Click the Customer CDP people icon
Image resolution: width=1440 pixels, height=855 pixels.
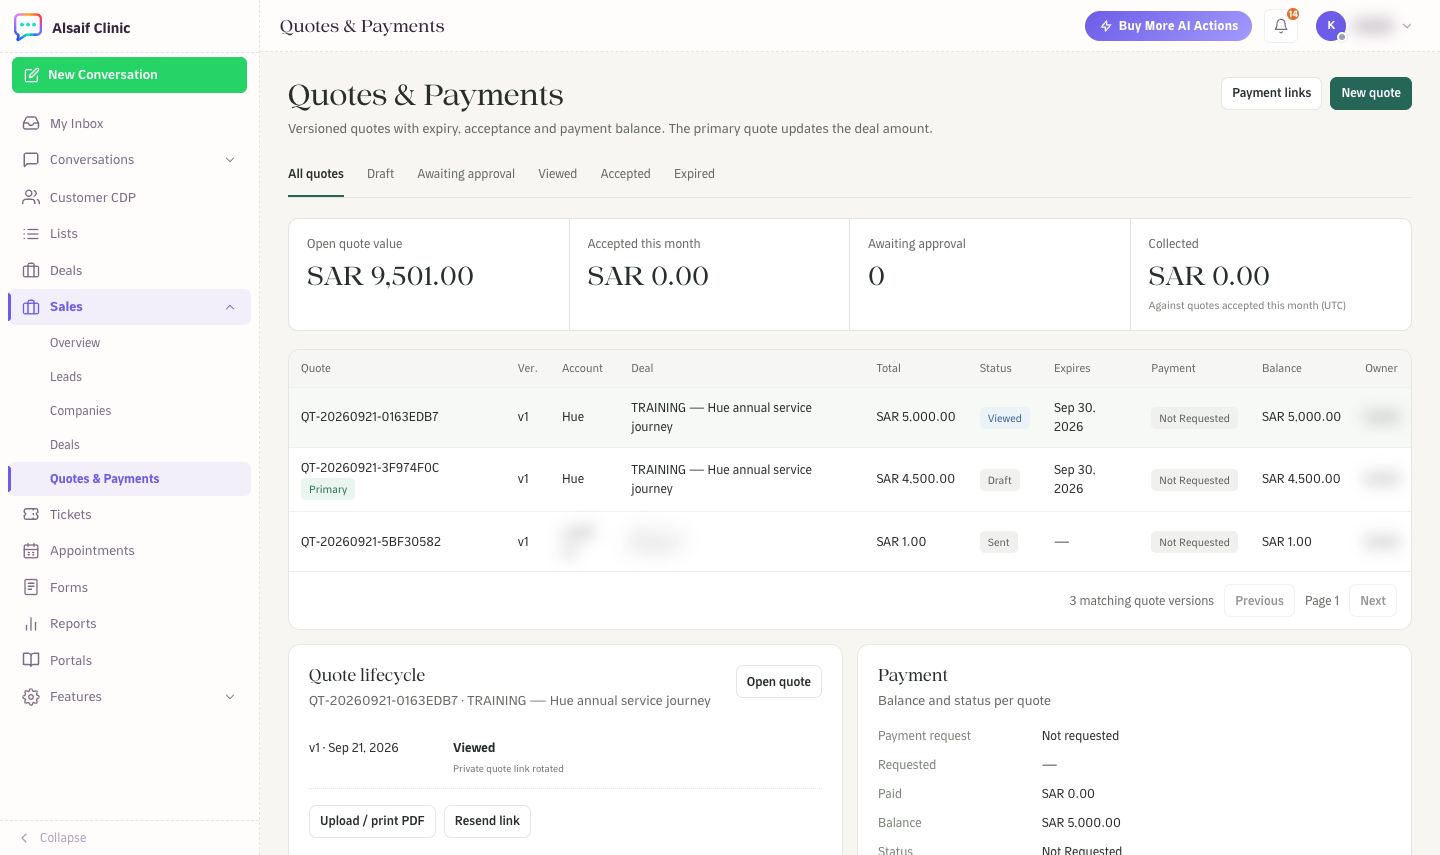tap(31, 197)
